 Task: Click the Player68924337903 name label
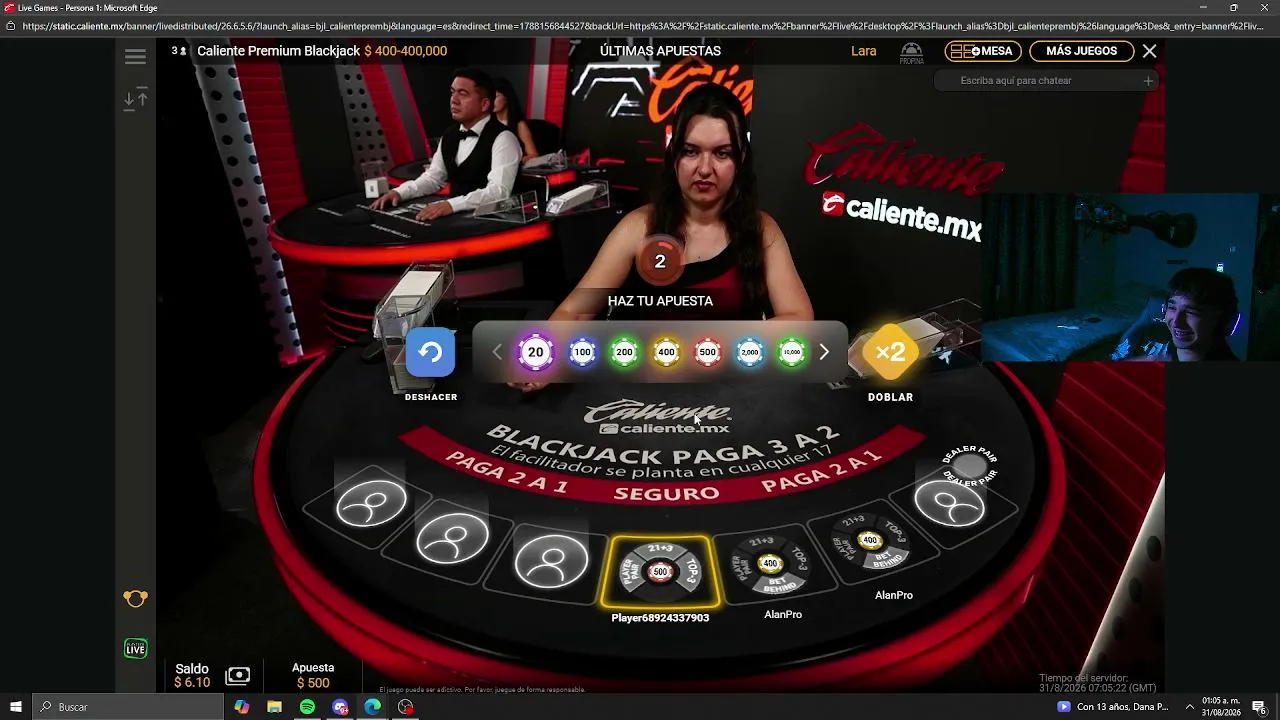tap(660, 618)
